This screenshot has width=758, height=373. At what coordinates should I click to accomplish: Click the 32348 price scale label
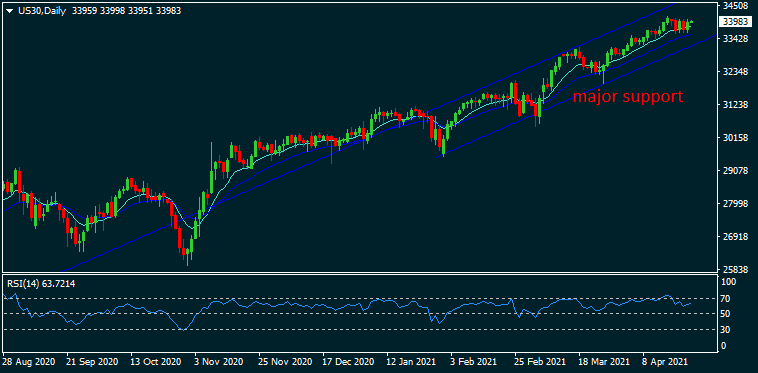point(736,72)
